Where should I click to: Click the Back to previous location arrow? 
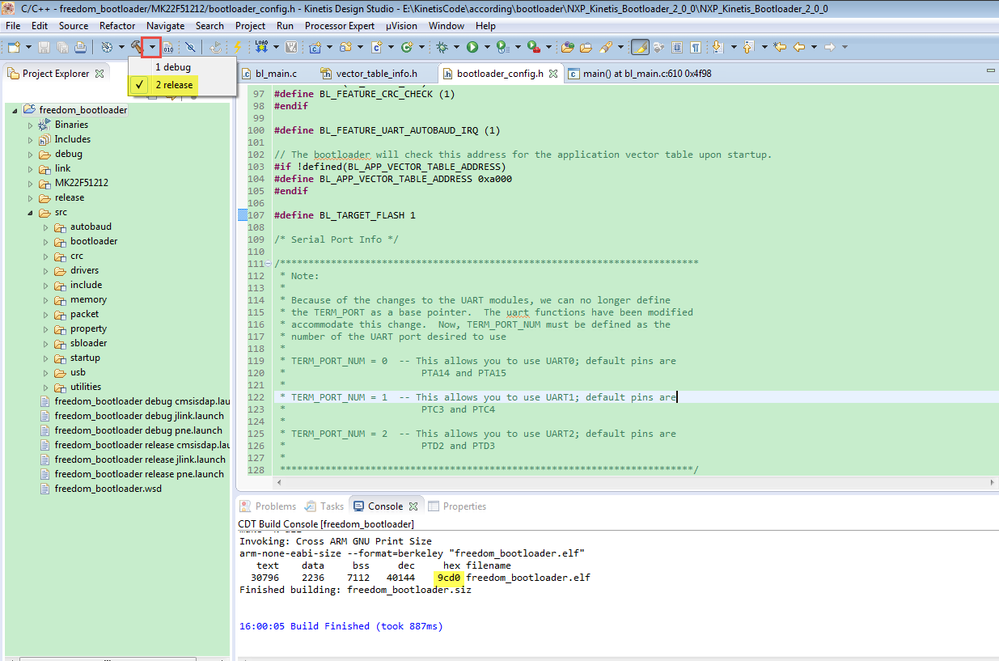[799, 47]
